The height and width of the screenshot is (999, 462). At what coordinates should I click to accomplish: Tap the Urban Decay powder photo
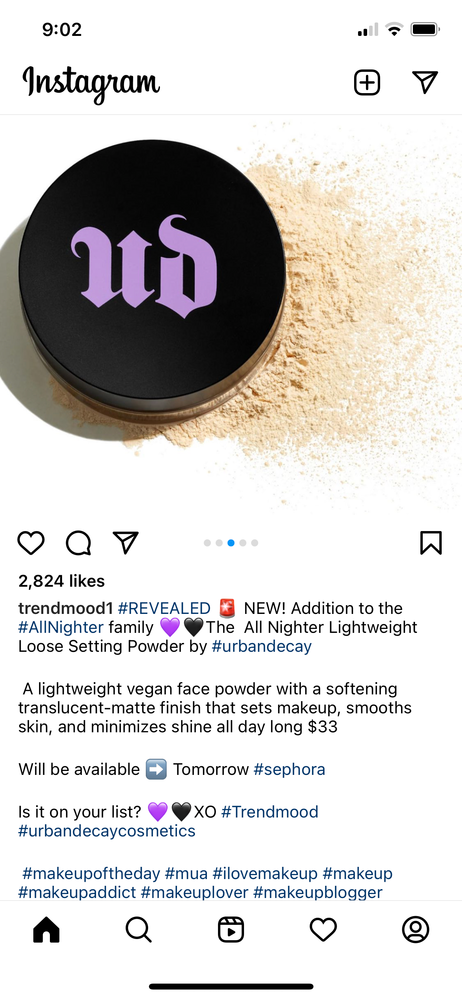(x=231, y=315)
